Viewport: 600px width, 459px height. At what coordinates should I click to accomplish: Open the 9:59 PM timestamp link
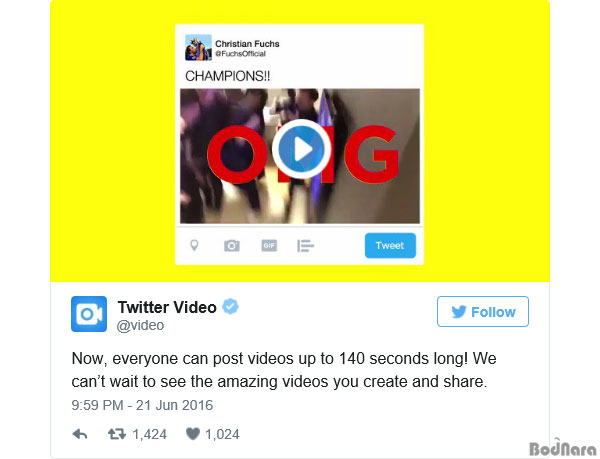tap(142, 405)
